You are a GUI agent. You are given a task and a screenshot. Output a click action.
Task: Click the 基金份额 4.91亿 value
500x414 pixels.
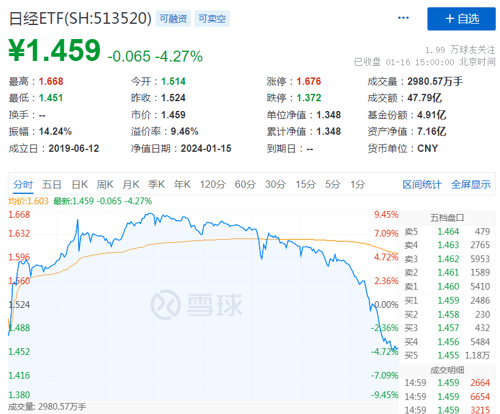[x=432, y=115]
